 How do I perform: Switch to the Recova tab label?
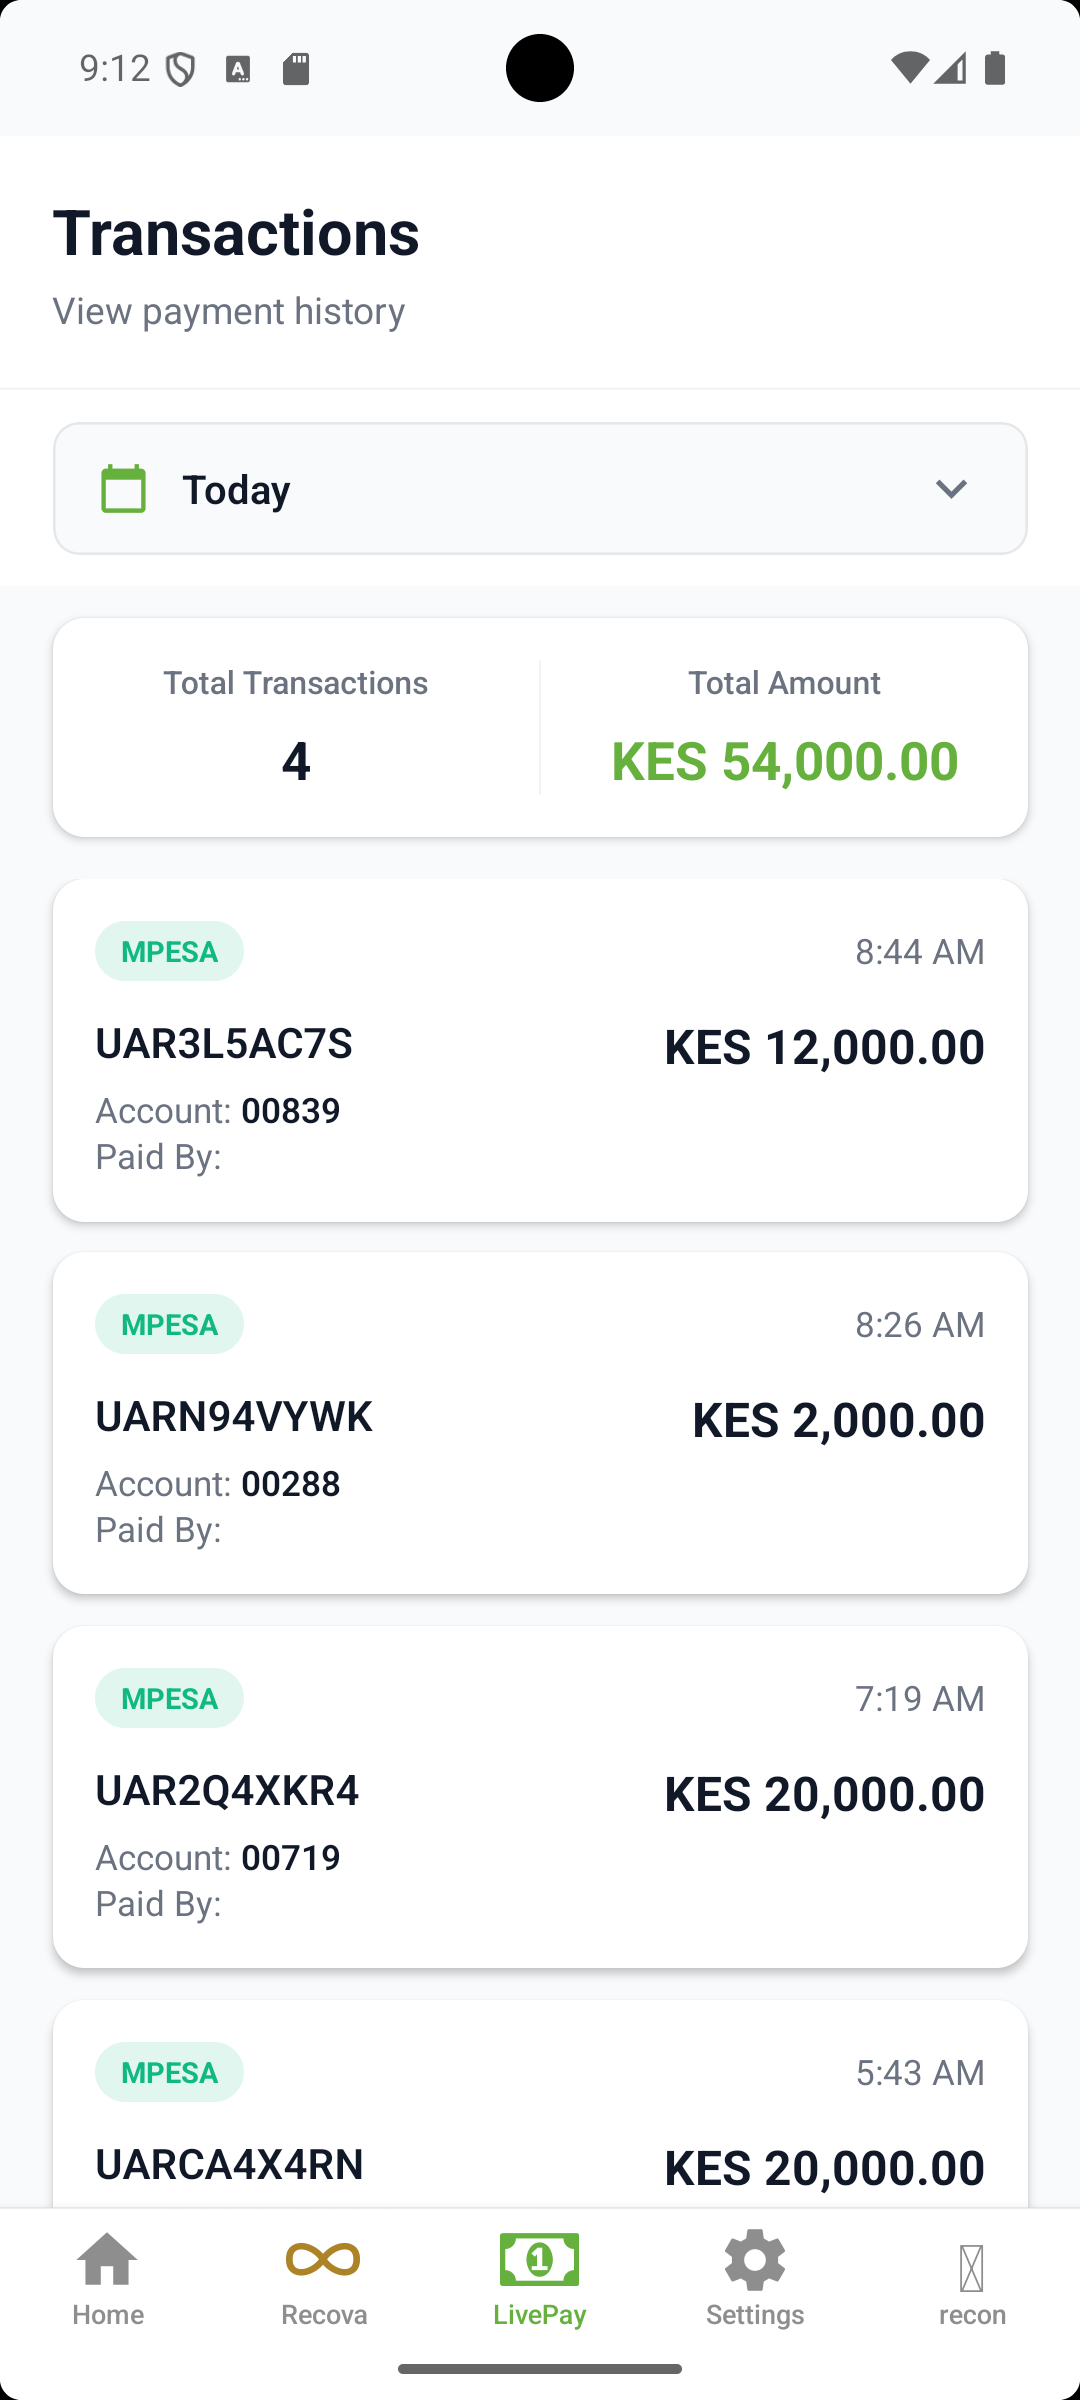324,2314
